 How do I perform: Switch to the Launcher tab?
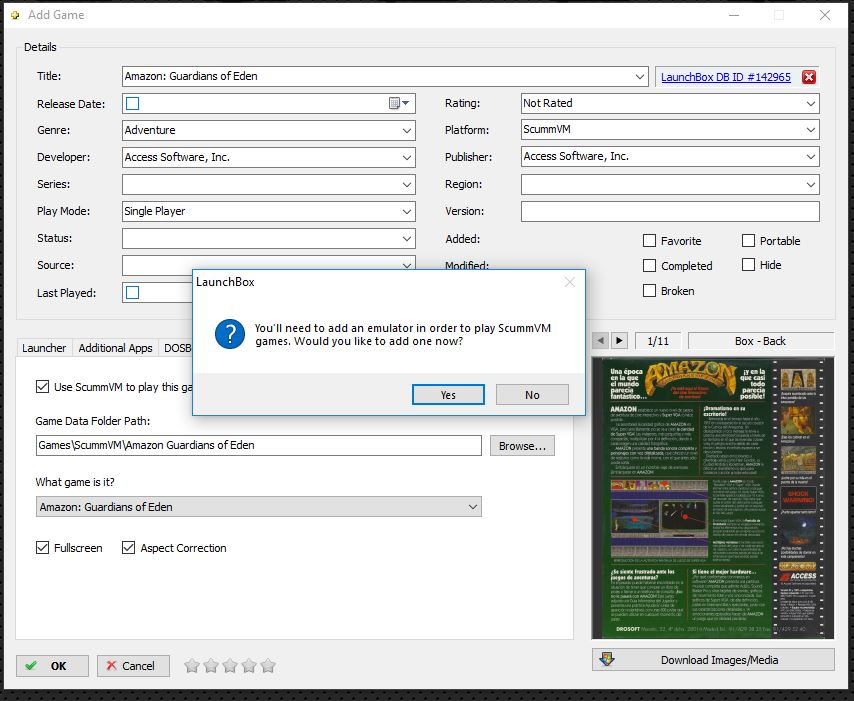[x=44, y=348]
